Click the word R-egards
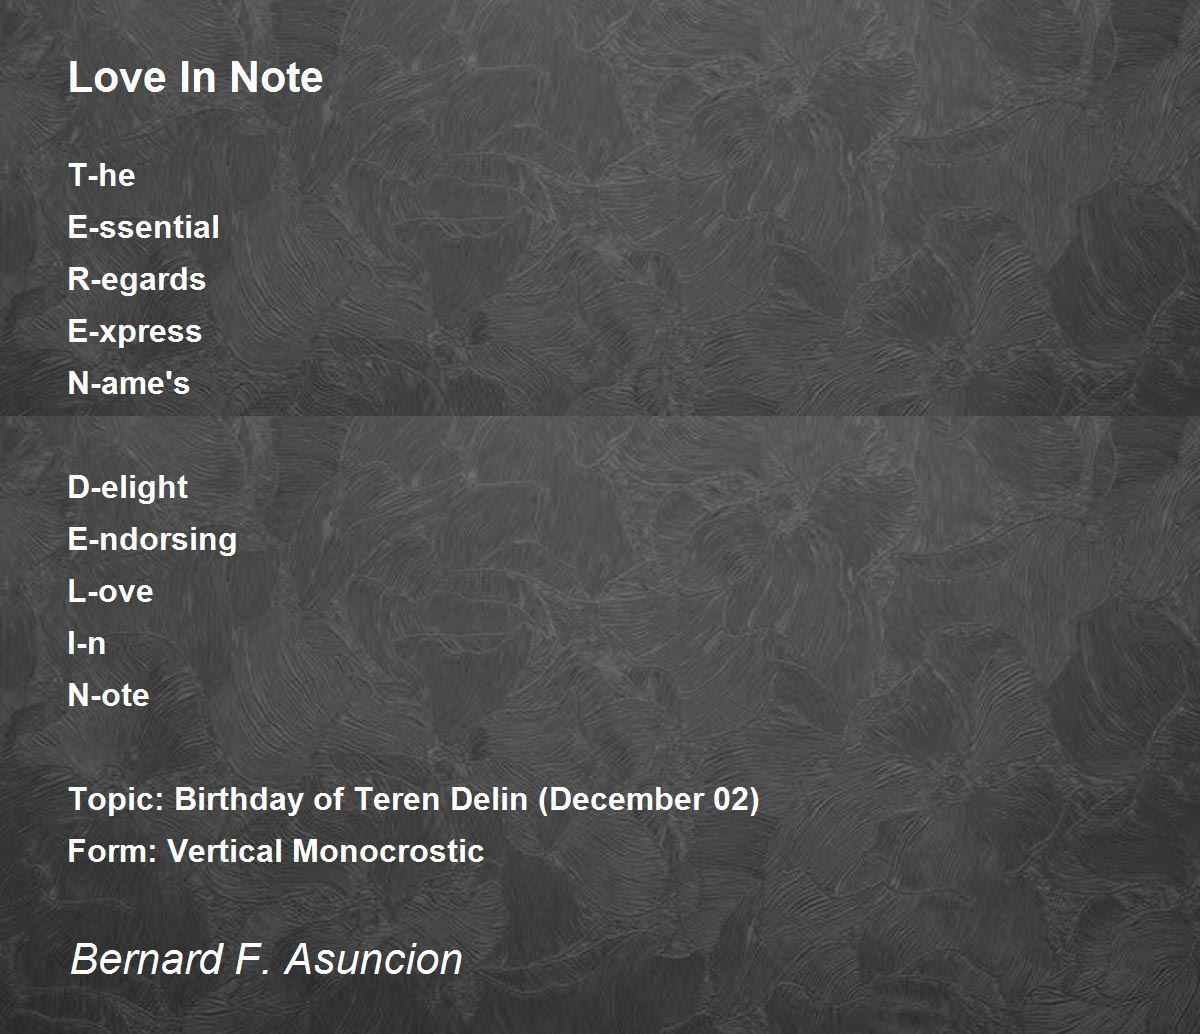Image resolution: width=1200 pixels, height=1034 pixels. click(137, 279)
